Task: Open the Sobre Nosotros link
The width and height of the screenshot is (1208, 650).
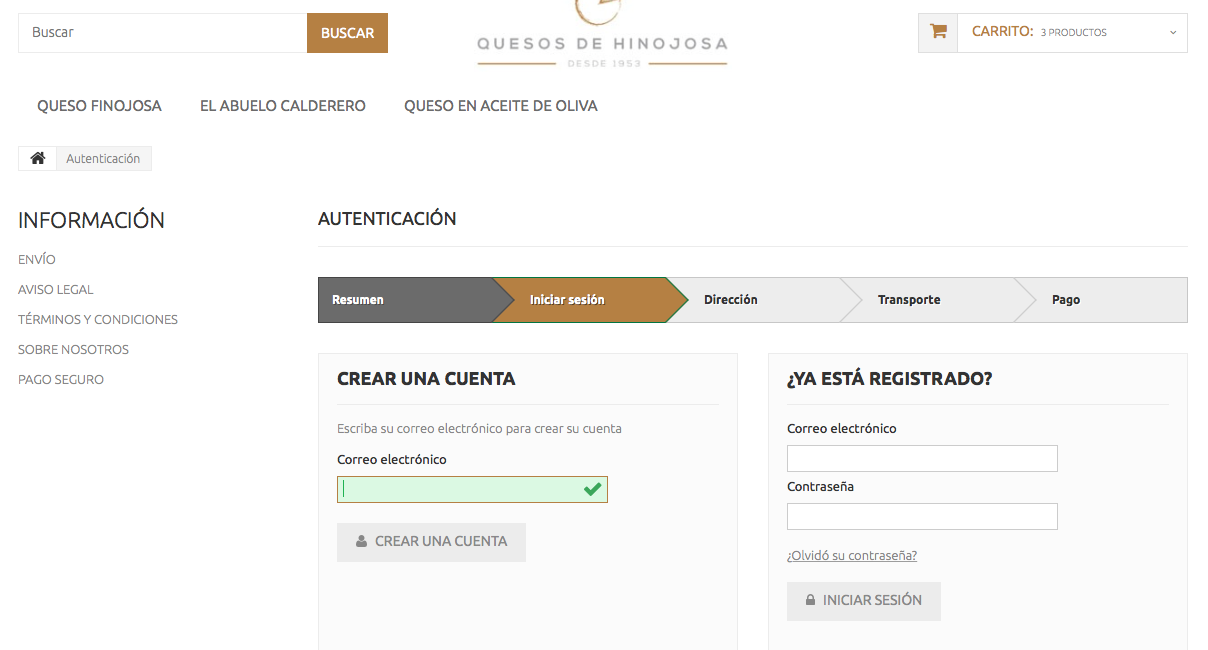Action: click(x=73, y=350)
